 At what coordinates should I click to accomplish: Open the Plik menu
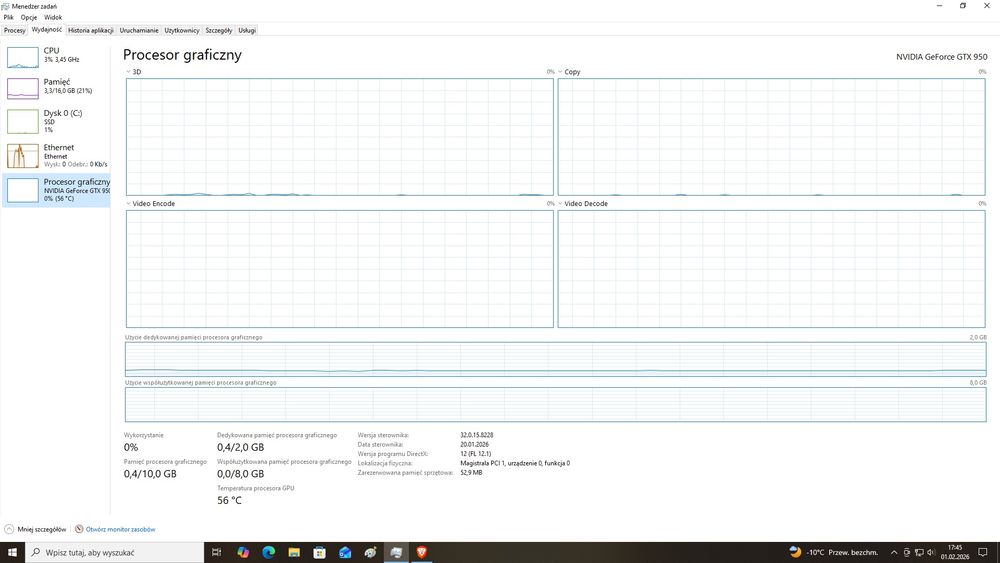coord(8,17)
